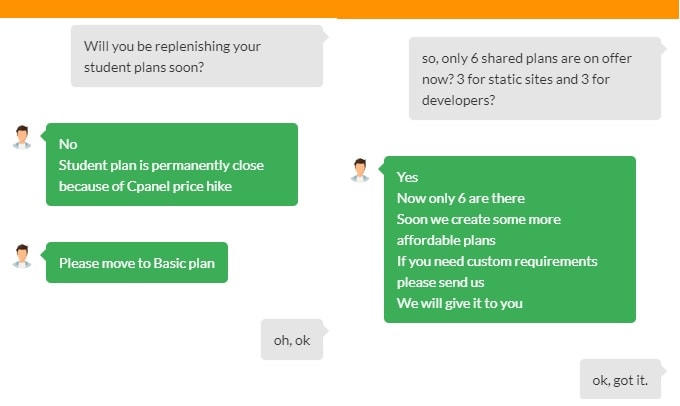Click the agent avatar beside 'No Student plan' message
The image size is (680, 406).
22,138
